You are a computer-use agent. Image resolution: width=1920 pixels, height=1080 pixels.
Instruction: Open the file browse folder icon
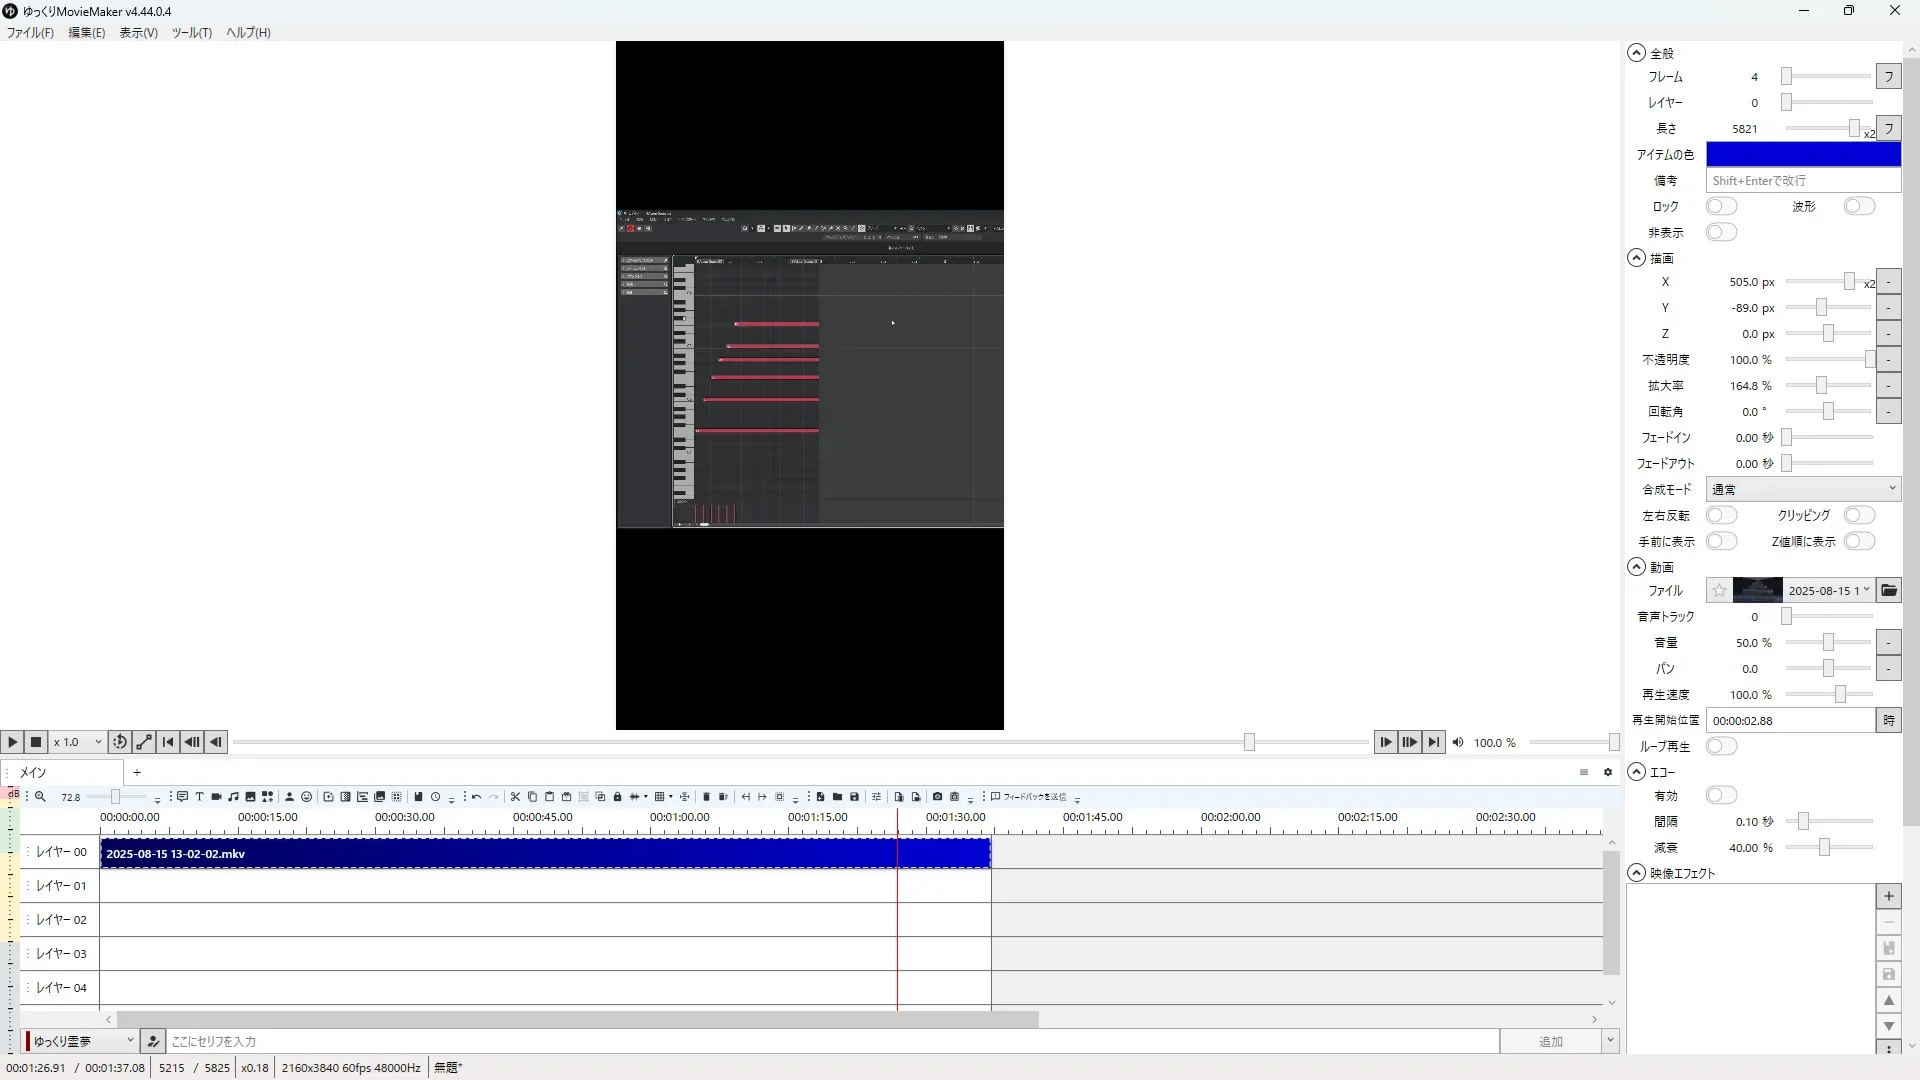coord(1888,590)
